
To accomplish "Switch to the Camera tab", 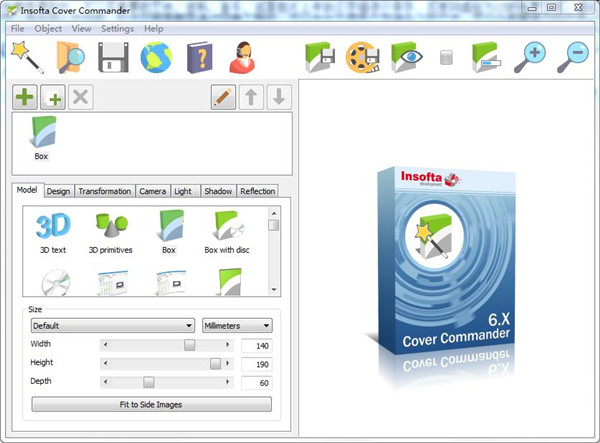I will (152, 191).
